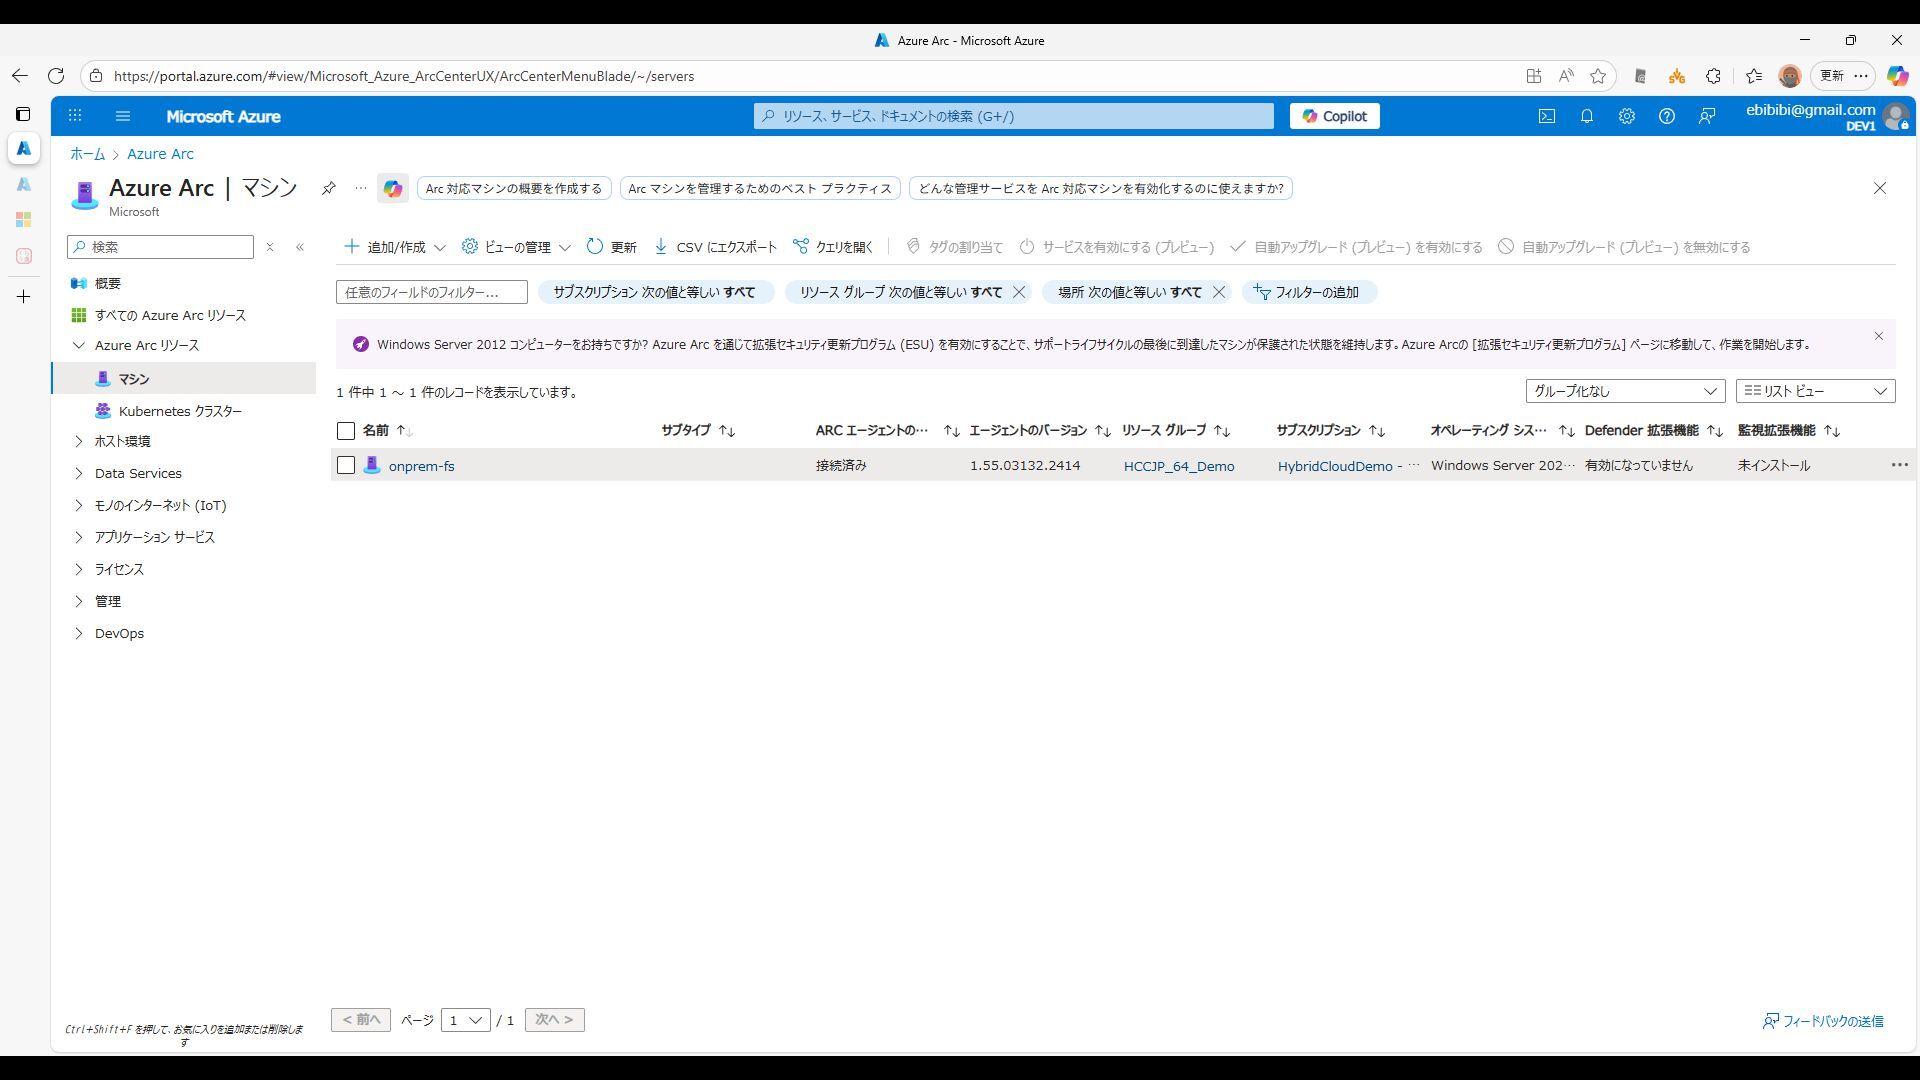The image size is (1920, 1080).
Task: Open the onprem-fs row context menu ellipsis
Action: [1899, 465]
